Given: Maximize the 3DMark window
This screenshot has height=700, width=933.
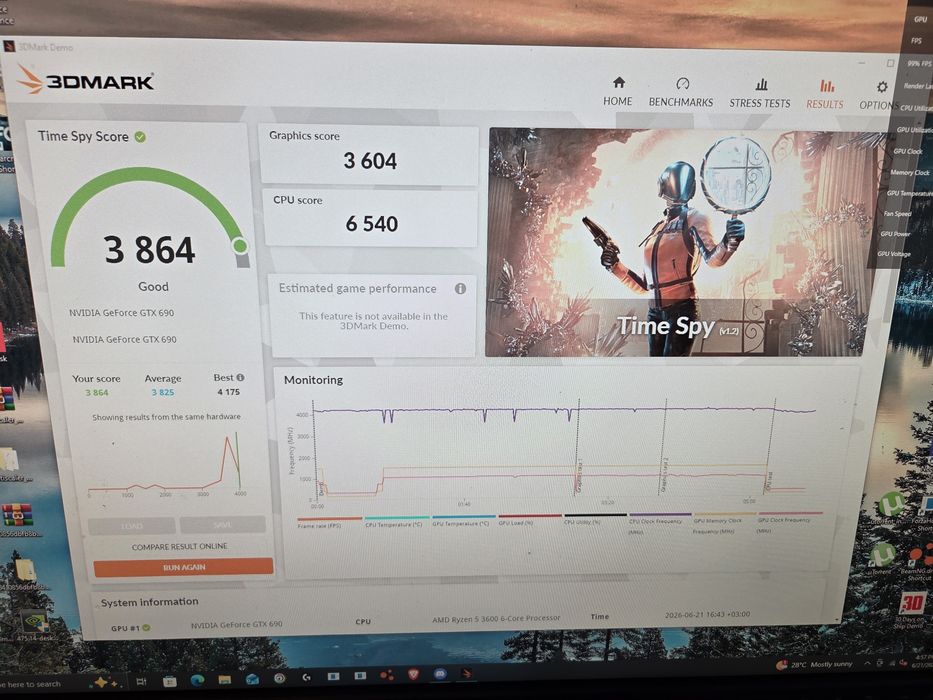Looking at the screenshot, I should [890, 63].
